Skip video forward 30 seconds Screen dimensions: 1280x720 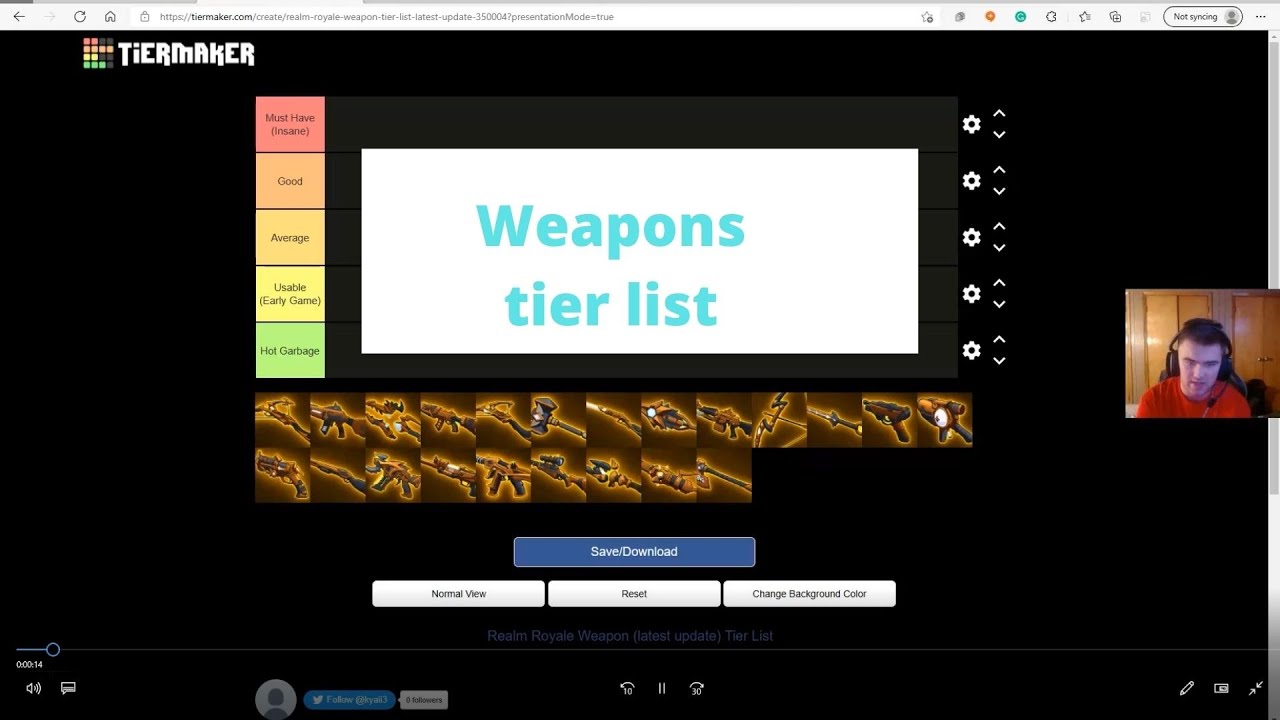696,688
